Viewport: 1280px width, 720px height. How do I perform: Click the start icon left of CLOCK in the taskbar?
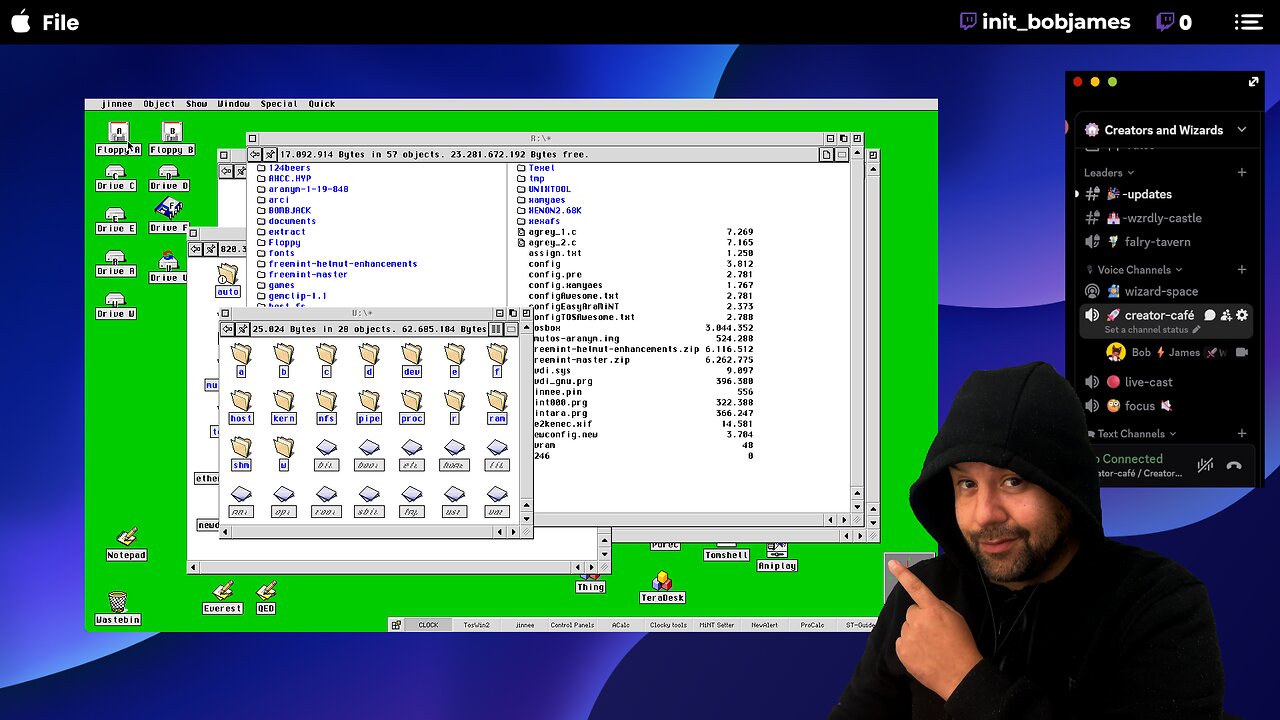tap(397, 625)
